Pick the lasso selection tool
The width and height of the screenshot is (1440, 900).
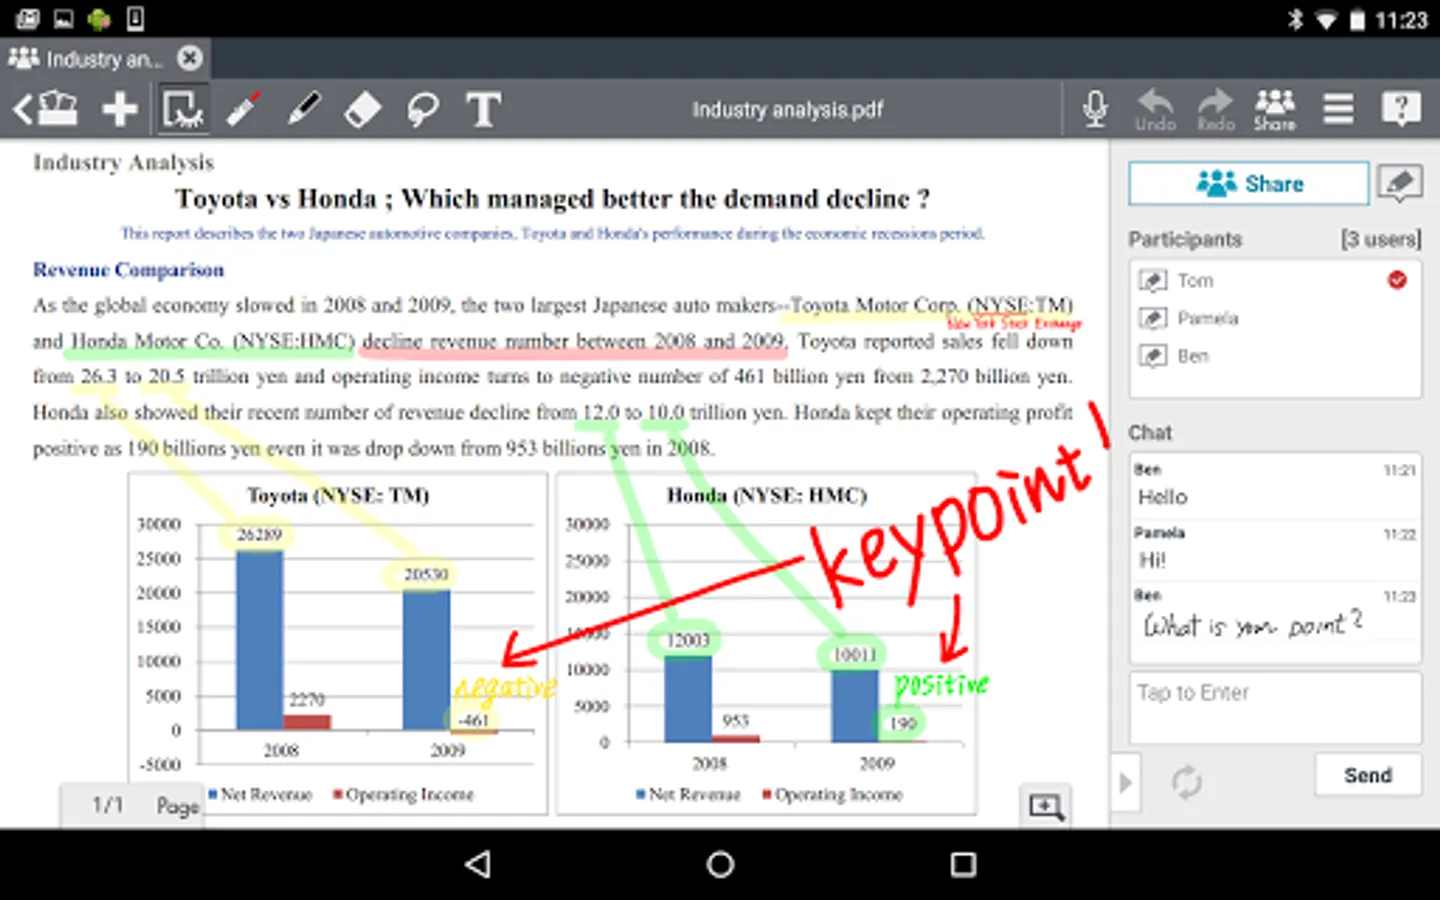(x=422, y=108)
